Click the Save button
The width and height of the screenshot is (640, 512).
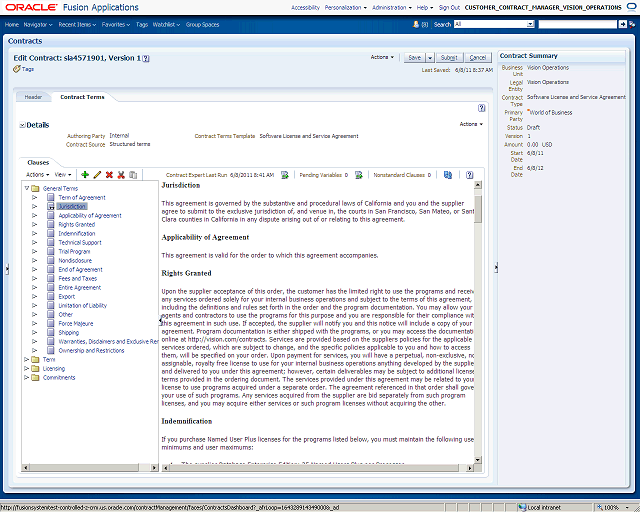tap(415, 58)
